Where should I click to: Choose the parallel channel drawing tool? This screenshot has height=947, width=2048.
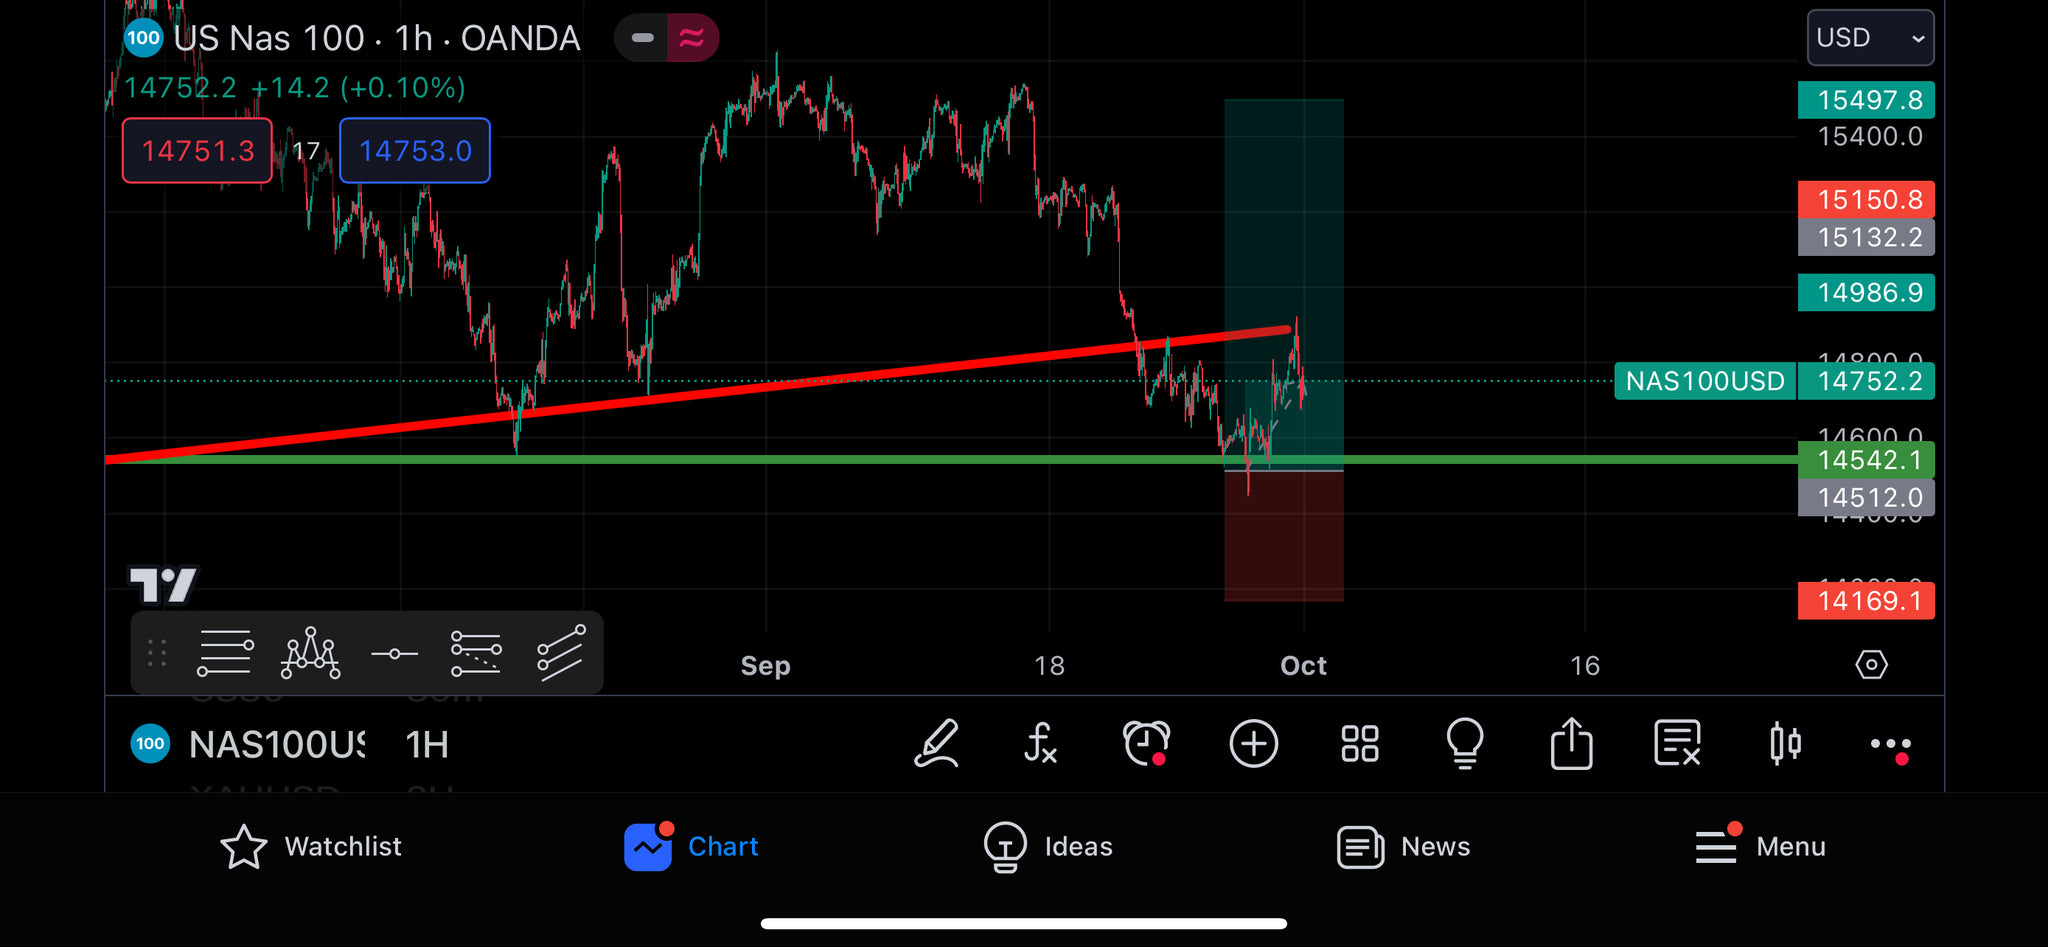click(x=560, y=654)
